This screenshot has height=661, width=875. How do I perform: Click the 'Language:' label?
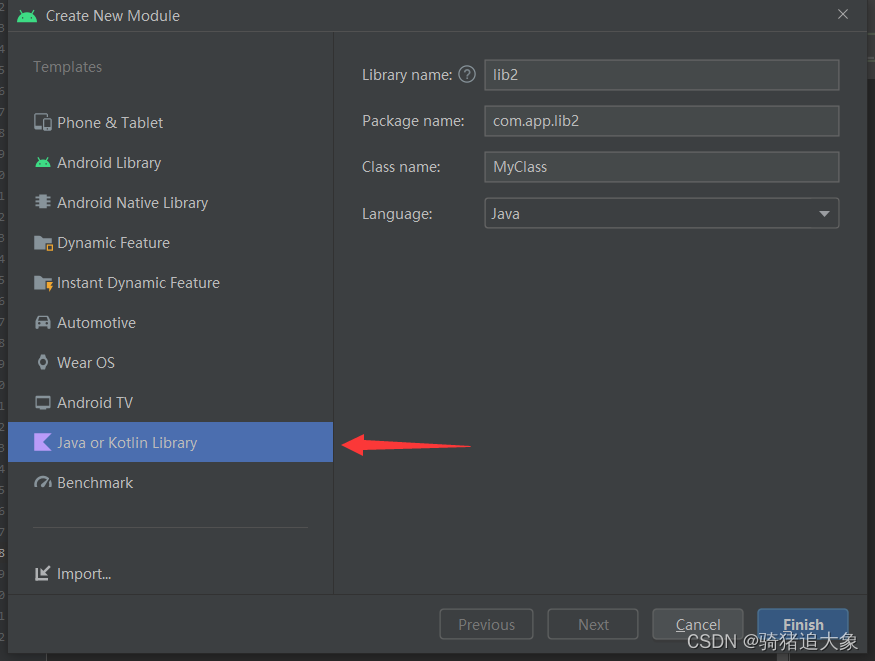tap(397, 214)
